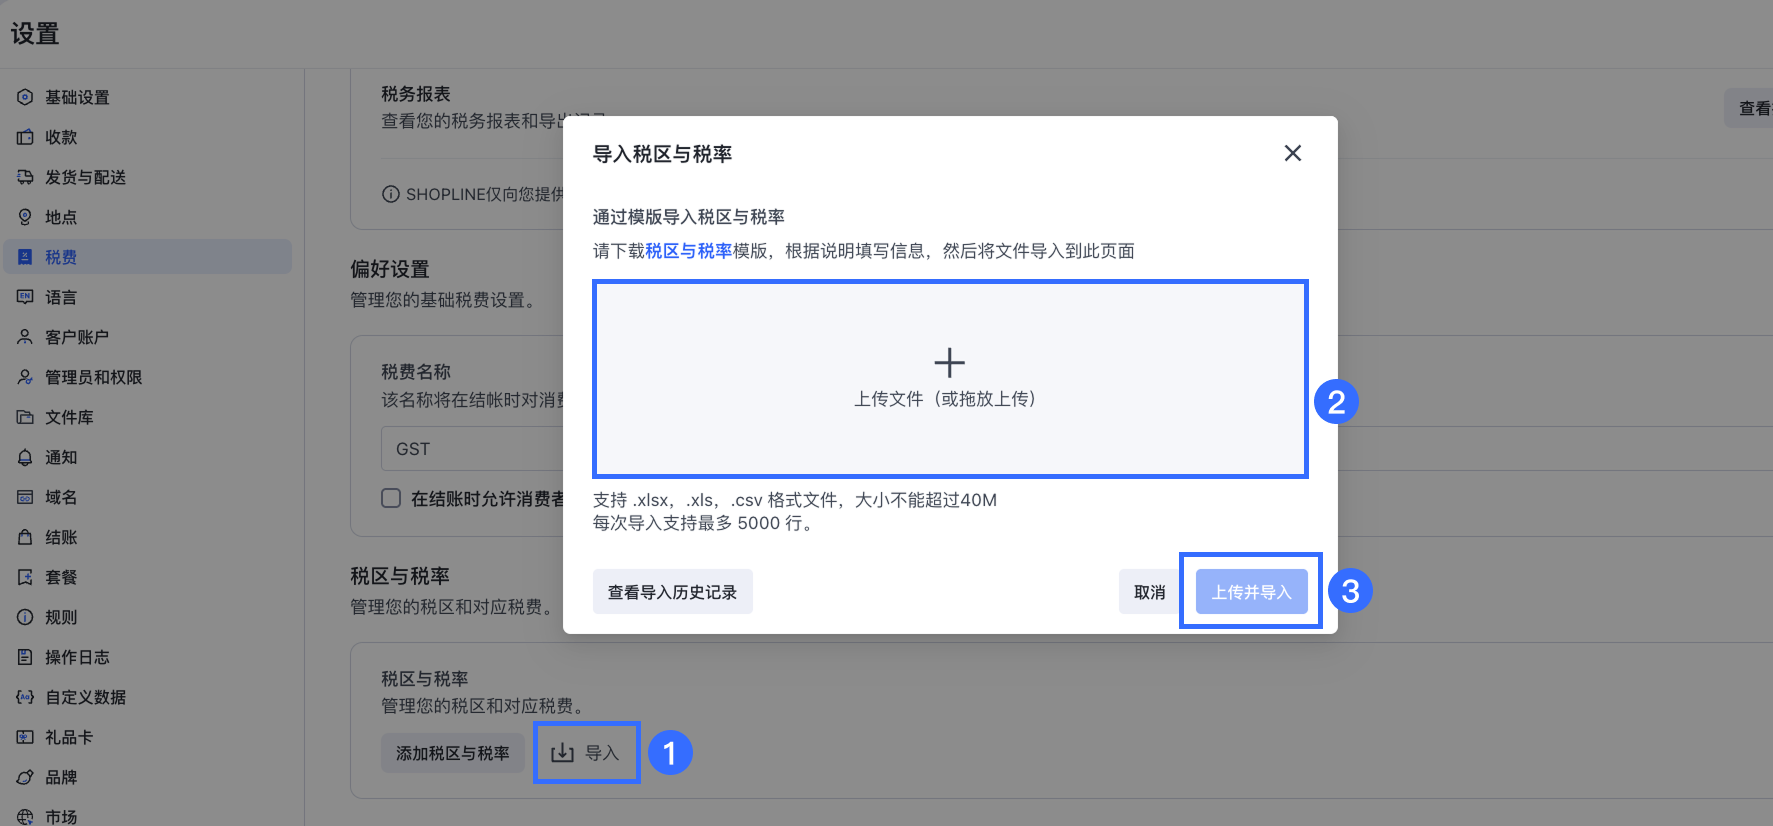Select the 税费 menu item
1773x826 pixels.
[148, 257]
